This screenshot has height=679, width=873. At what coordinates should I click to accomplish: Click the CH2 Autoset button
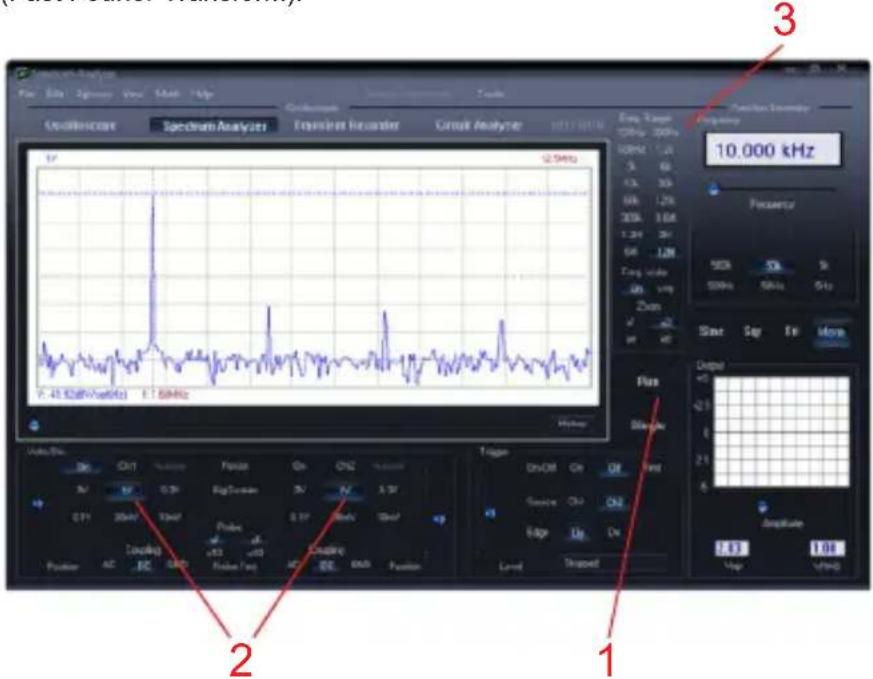pyautogui.click(x=388, y=466)
